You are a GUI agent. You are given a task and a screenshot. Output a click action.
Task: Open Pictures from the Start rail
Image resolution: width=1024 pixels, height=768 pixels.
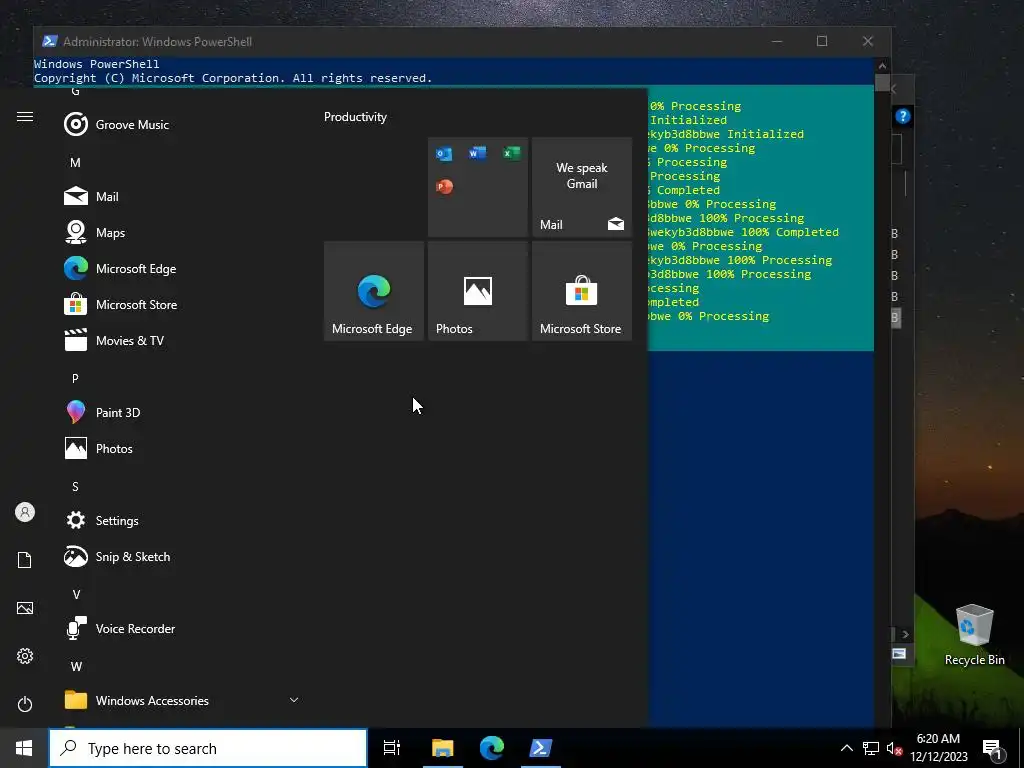click(25, 608)
